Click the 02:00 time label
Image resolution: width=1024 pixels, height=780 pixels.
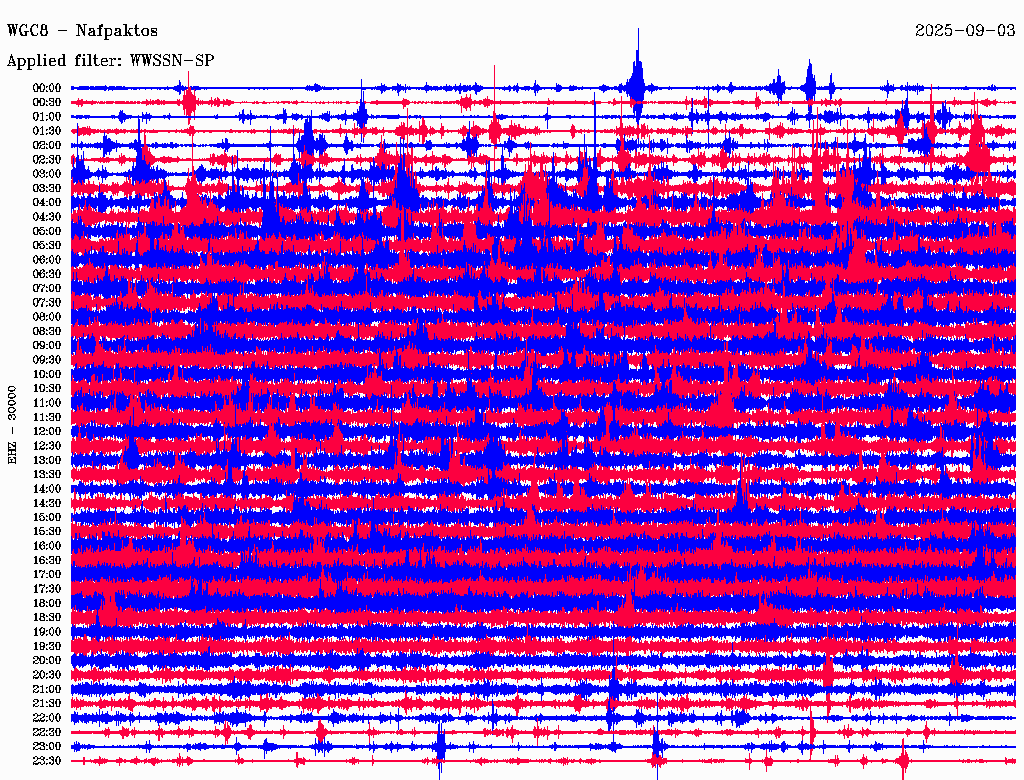click(47, 146)
